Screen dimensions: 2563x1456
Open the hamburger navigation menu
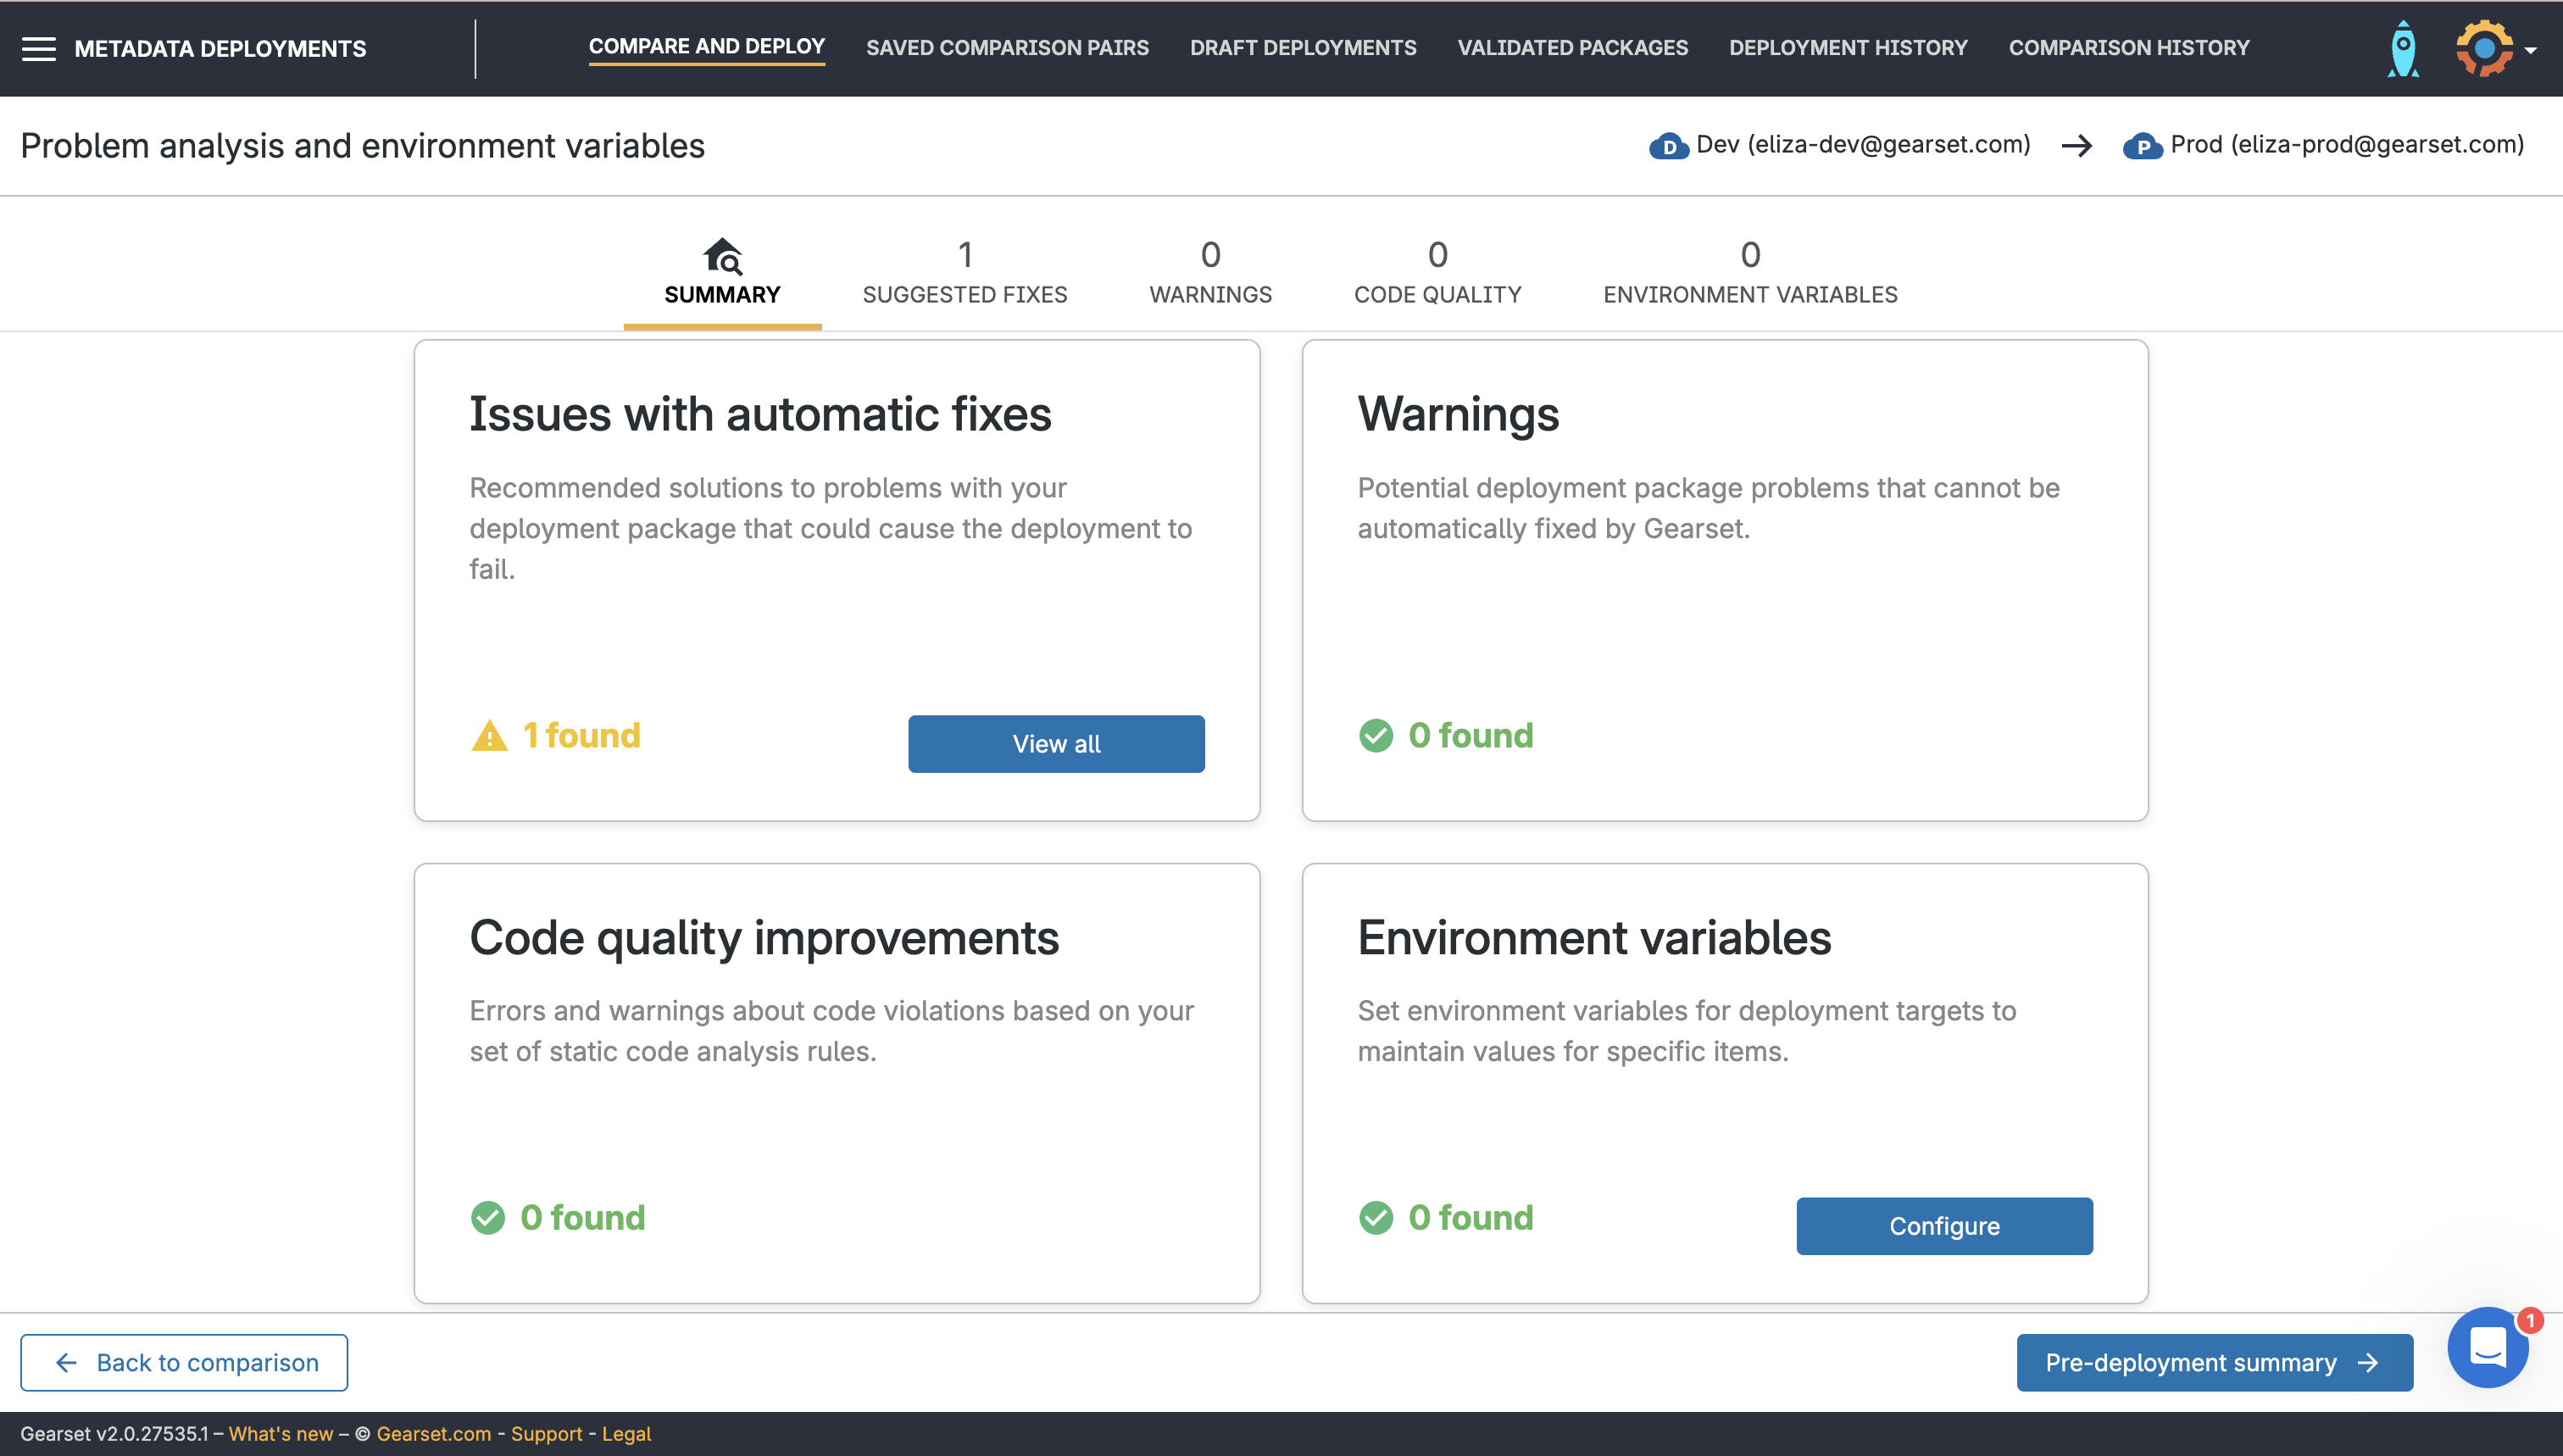pos(39,49)
